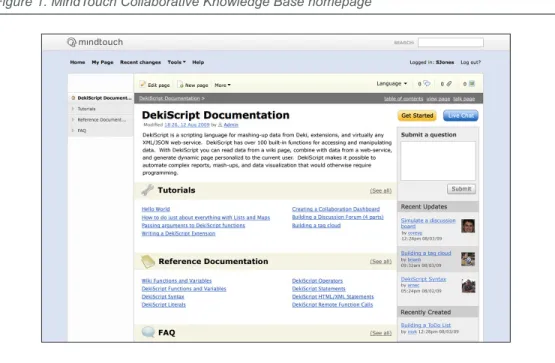Click the SJones username link
Image resolution: width=555 pixels, height=363 pixels.
point(445,62)
